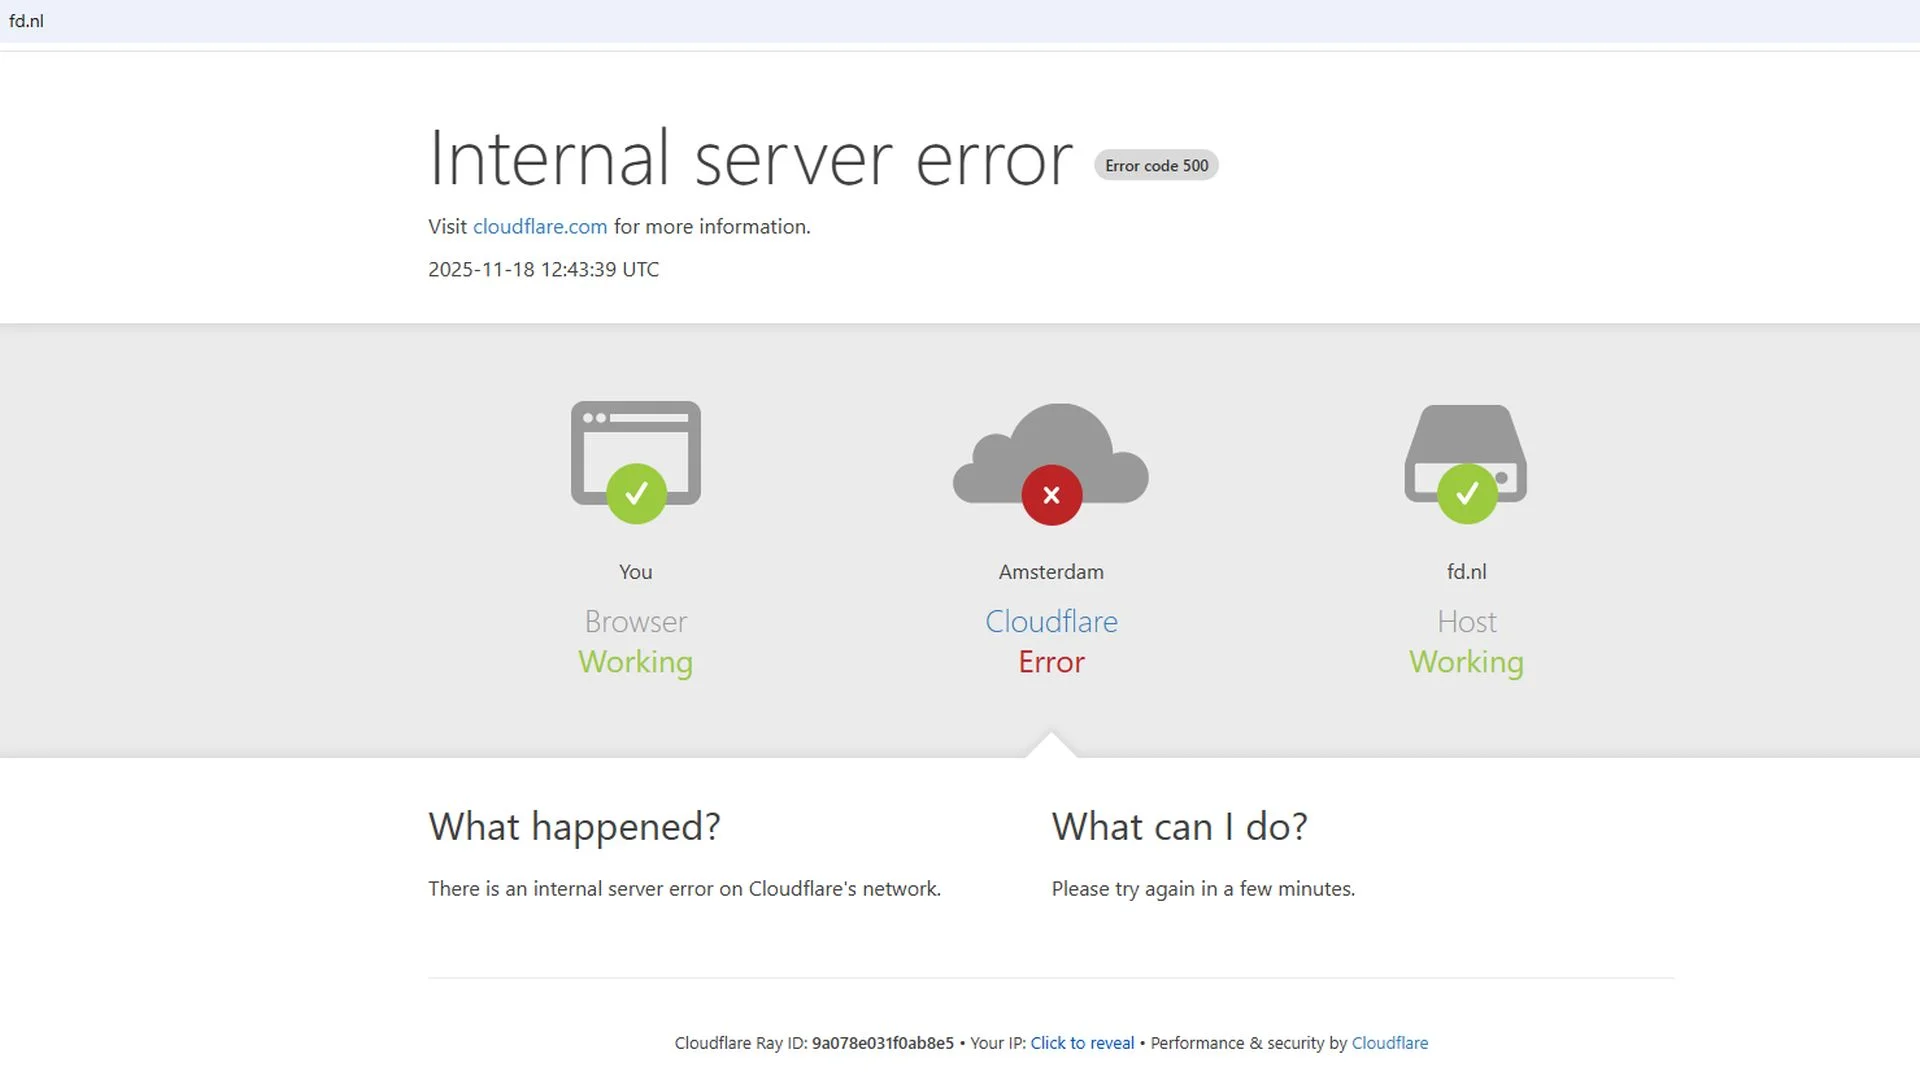Click the Working status under Host
This screenshot has height=1076, width=1920.
pos(1466,662)
